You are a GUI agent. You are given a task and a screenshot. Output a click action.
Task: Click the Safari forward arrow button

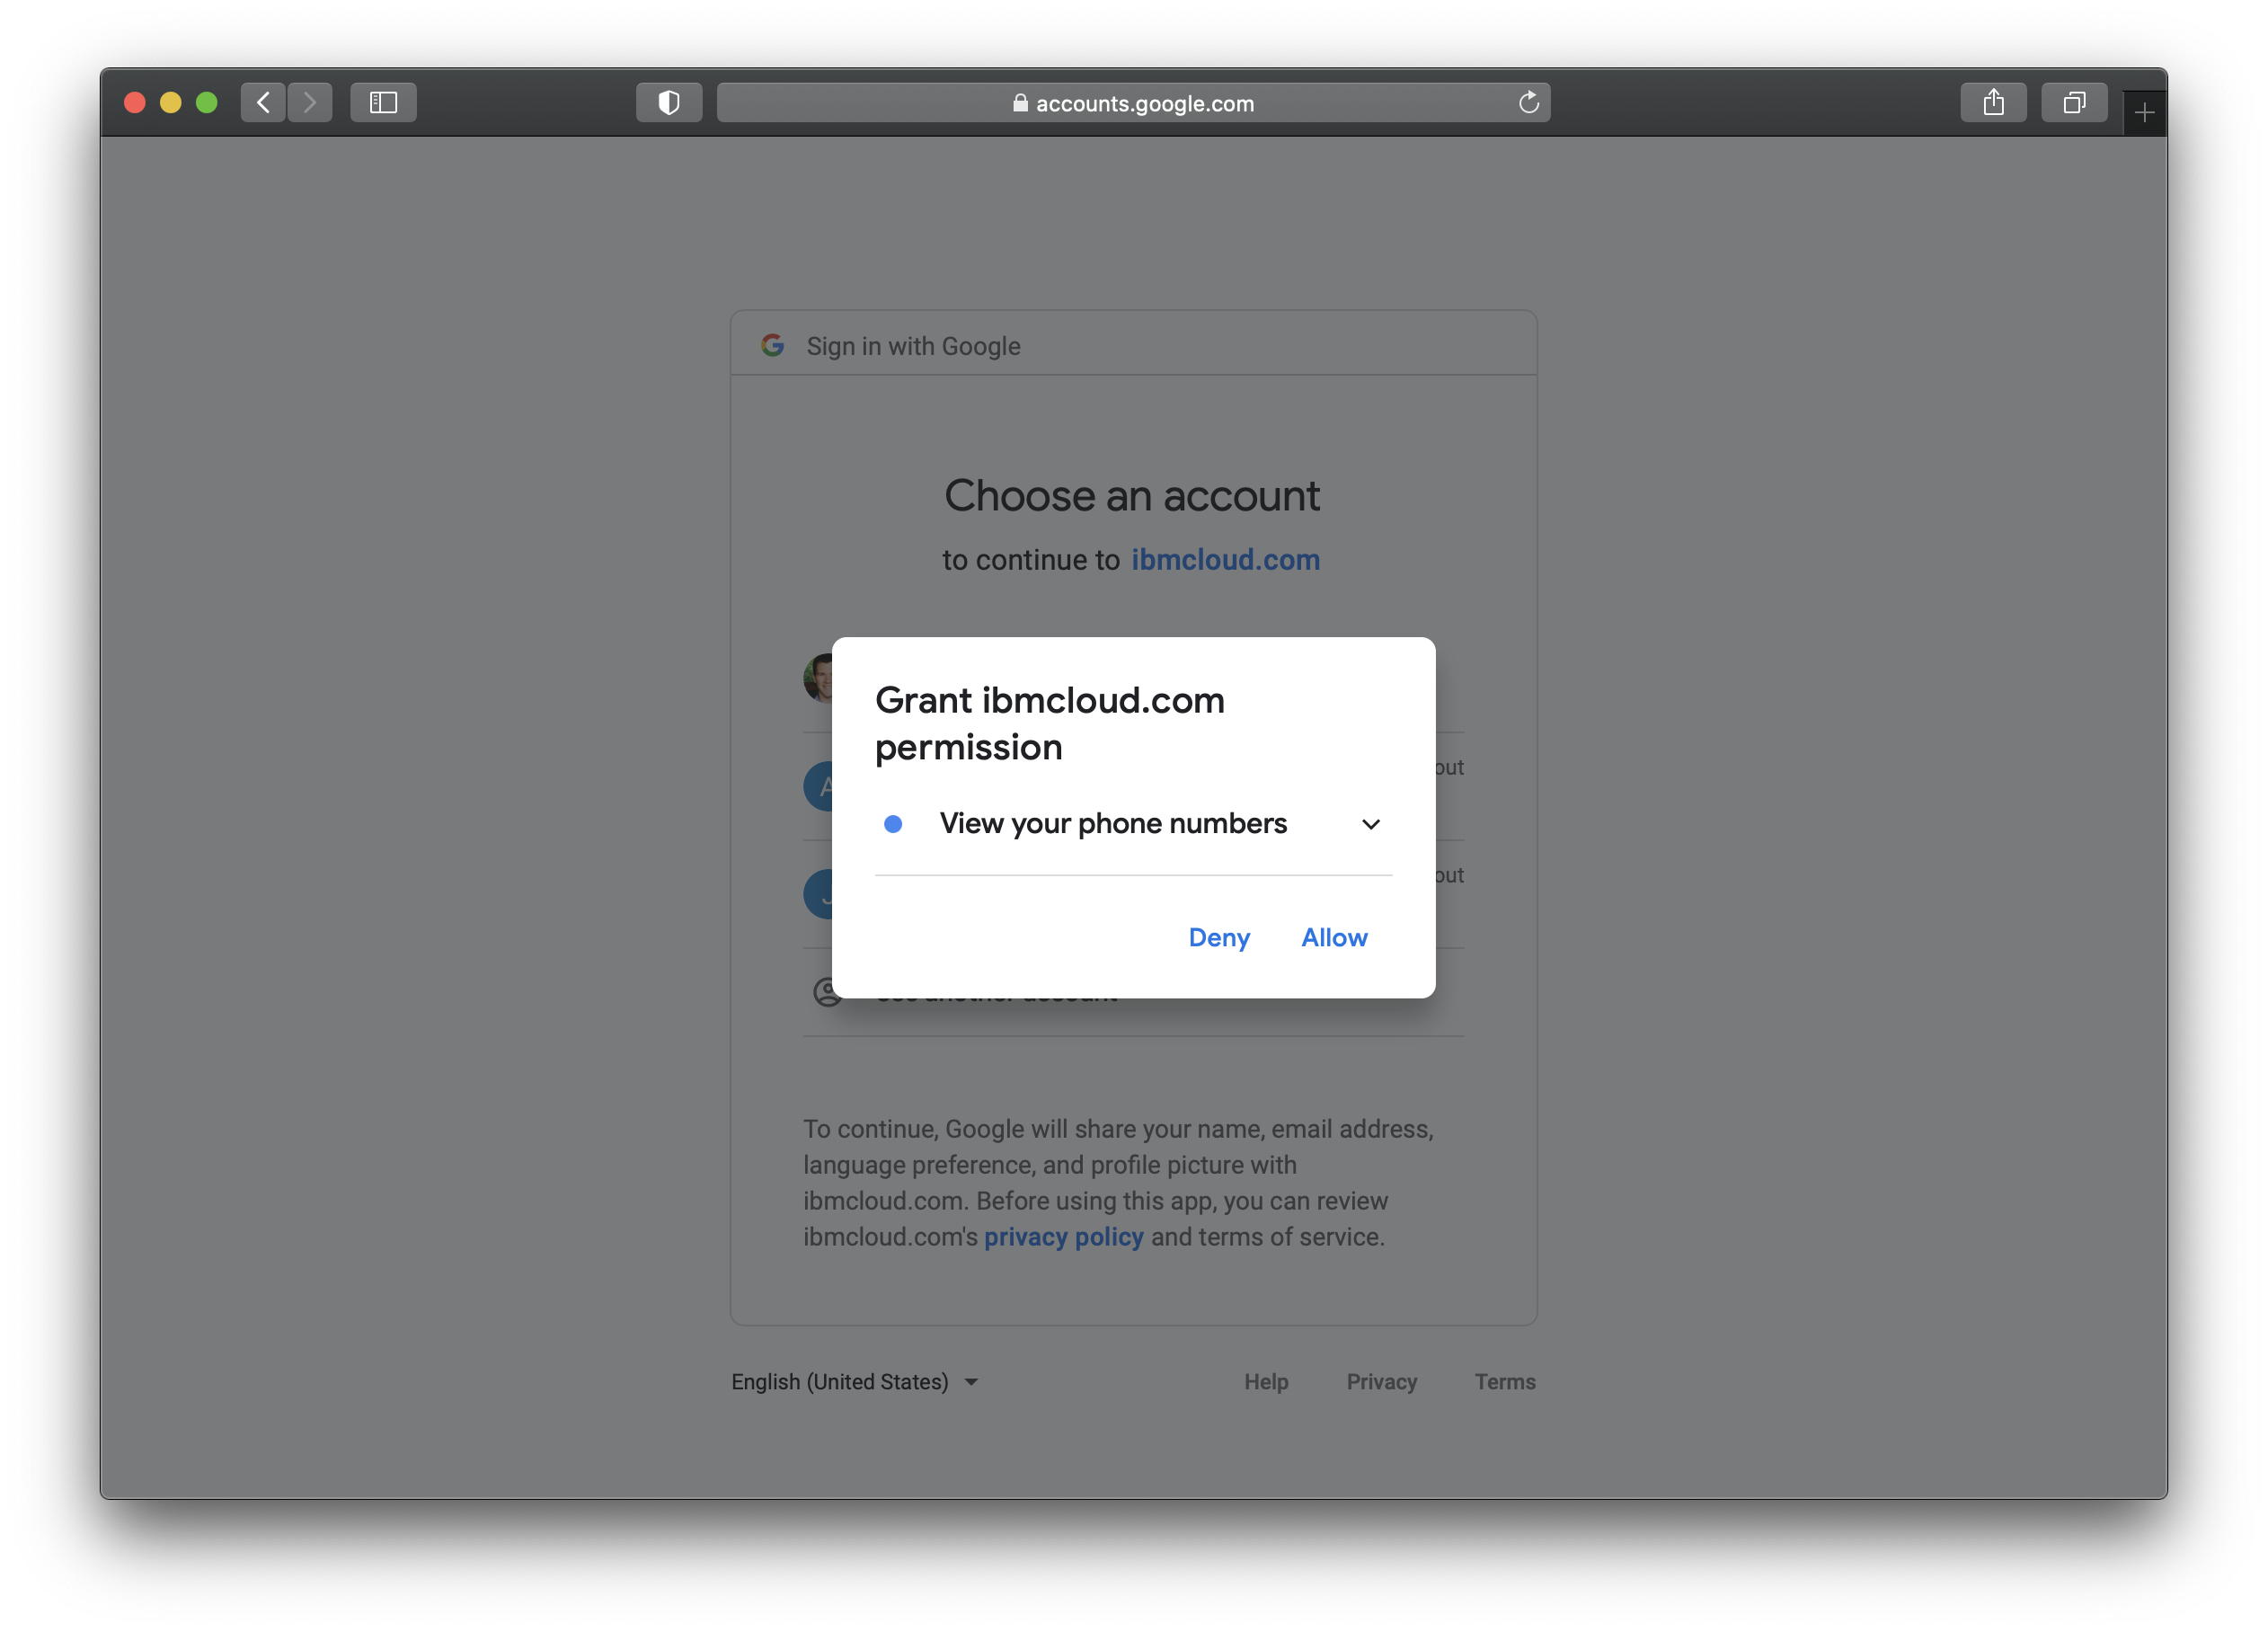(310, 102)
